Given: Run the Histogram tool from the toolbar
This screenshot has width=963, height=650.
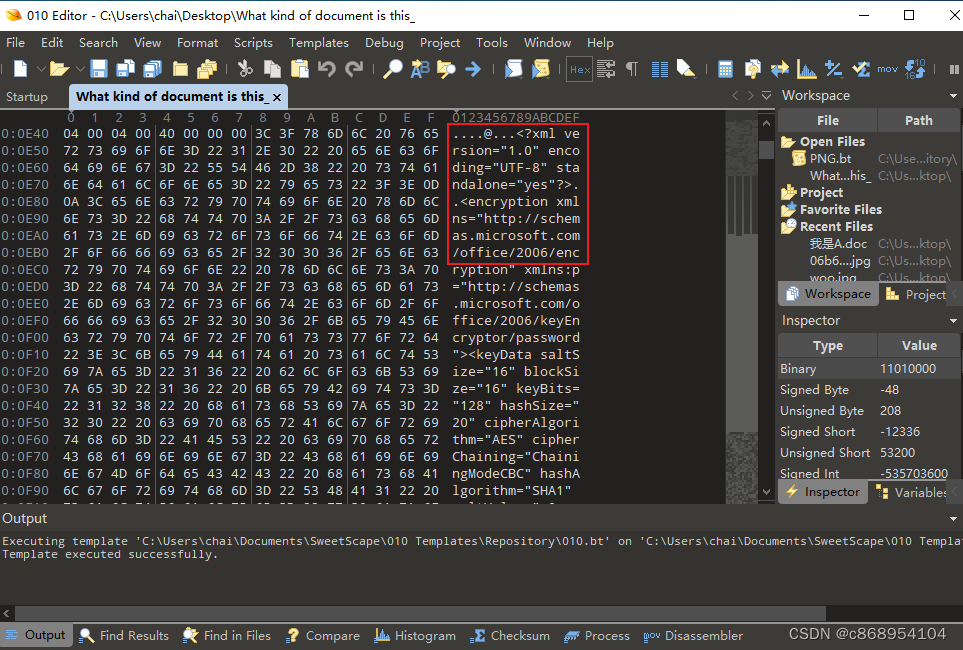Looking at the screenshot, I should point(806,69).
